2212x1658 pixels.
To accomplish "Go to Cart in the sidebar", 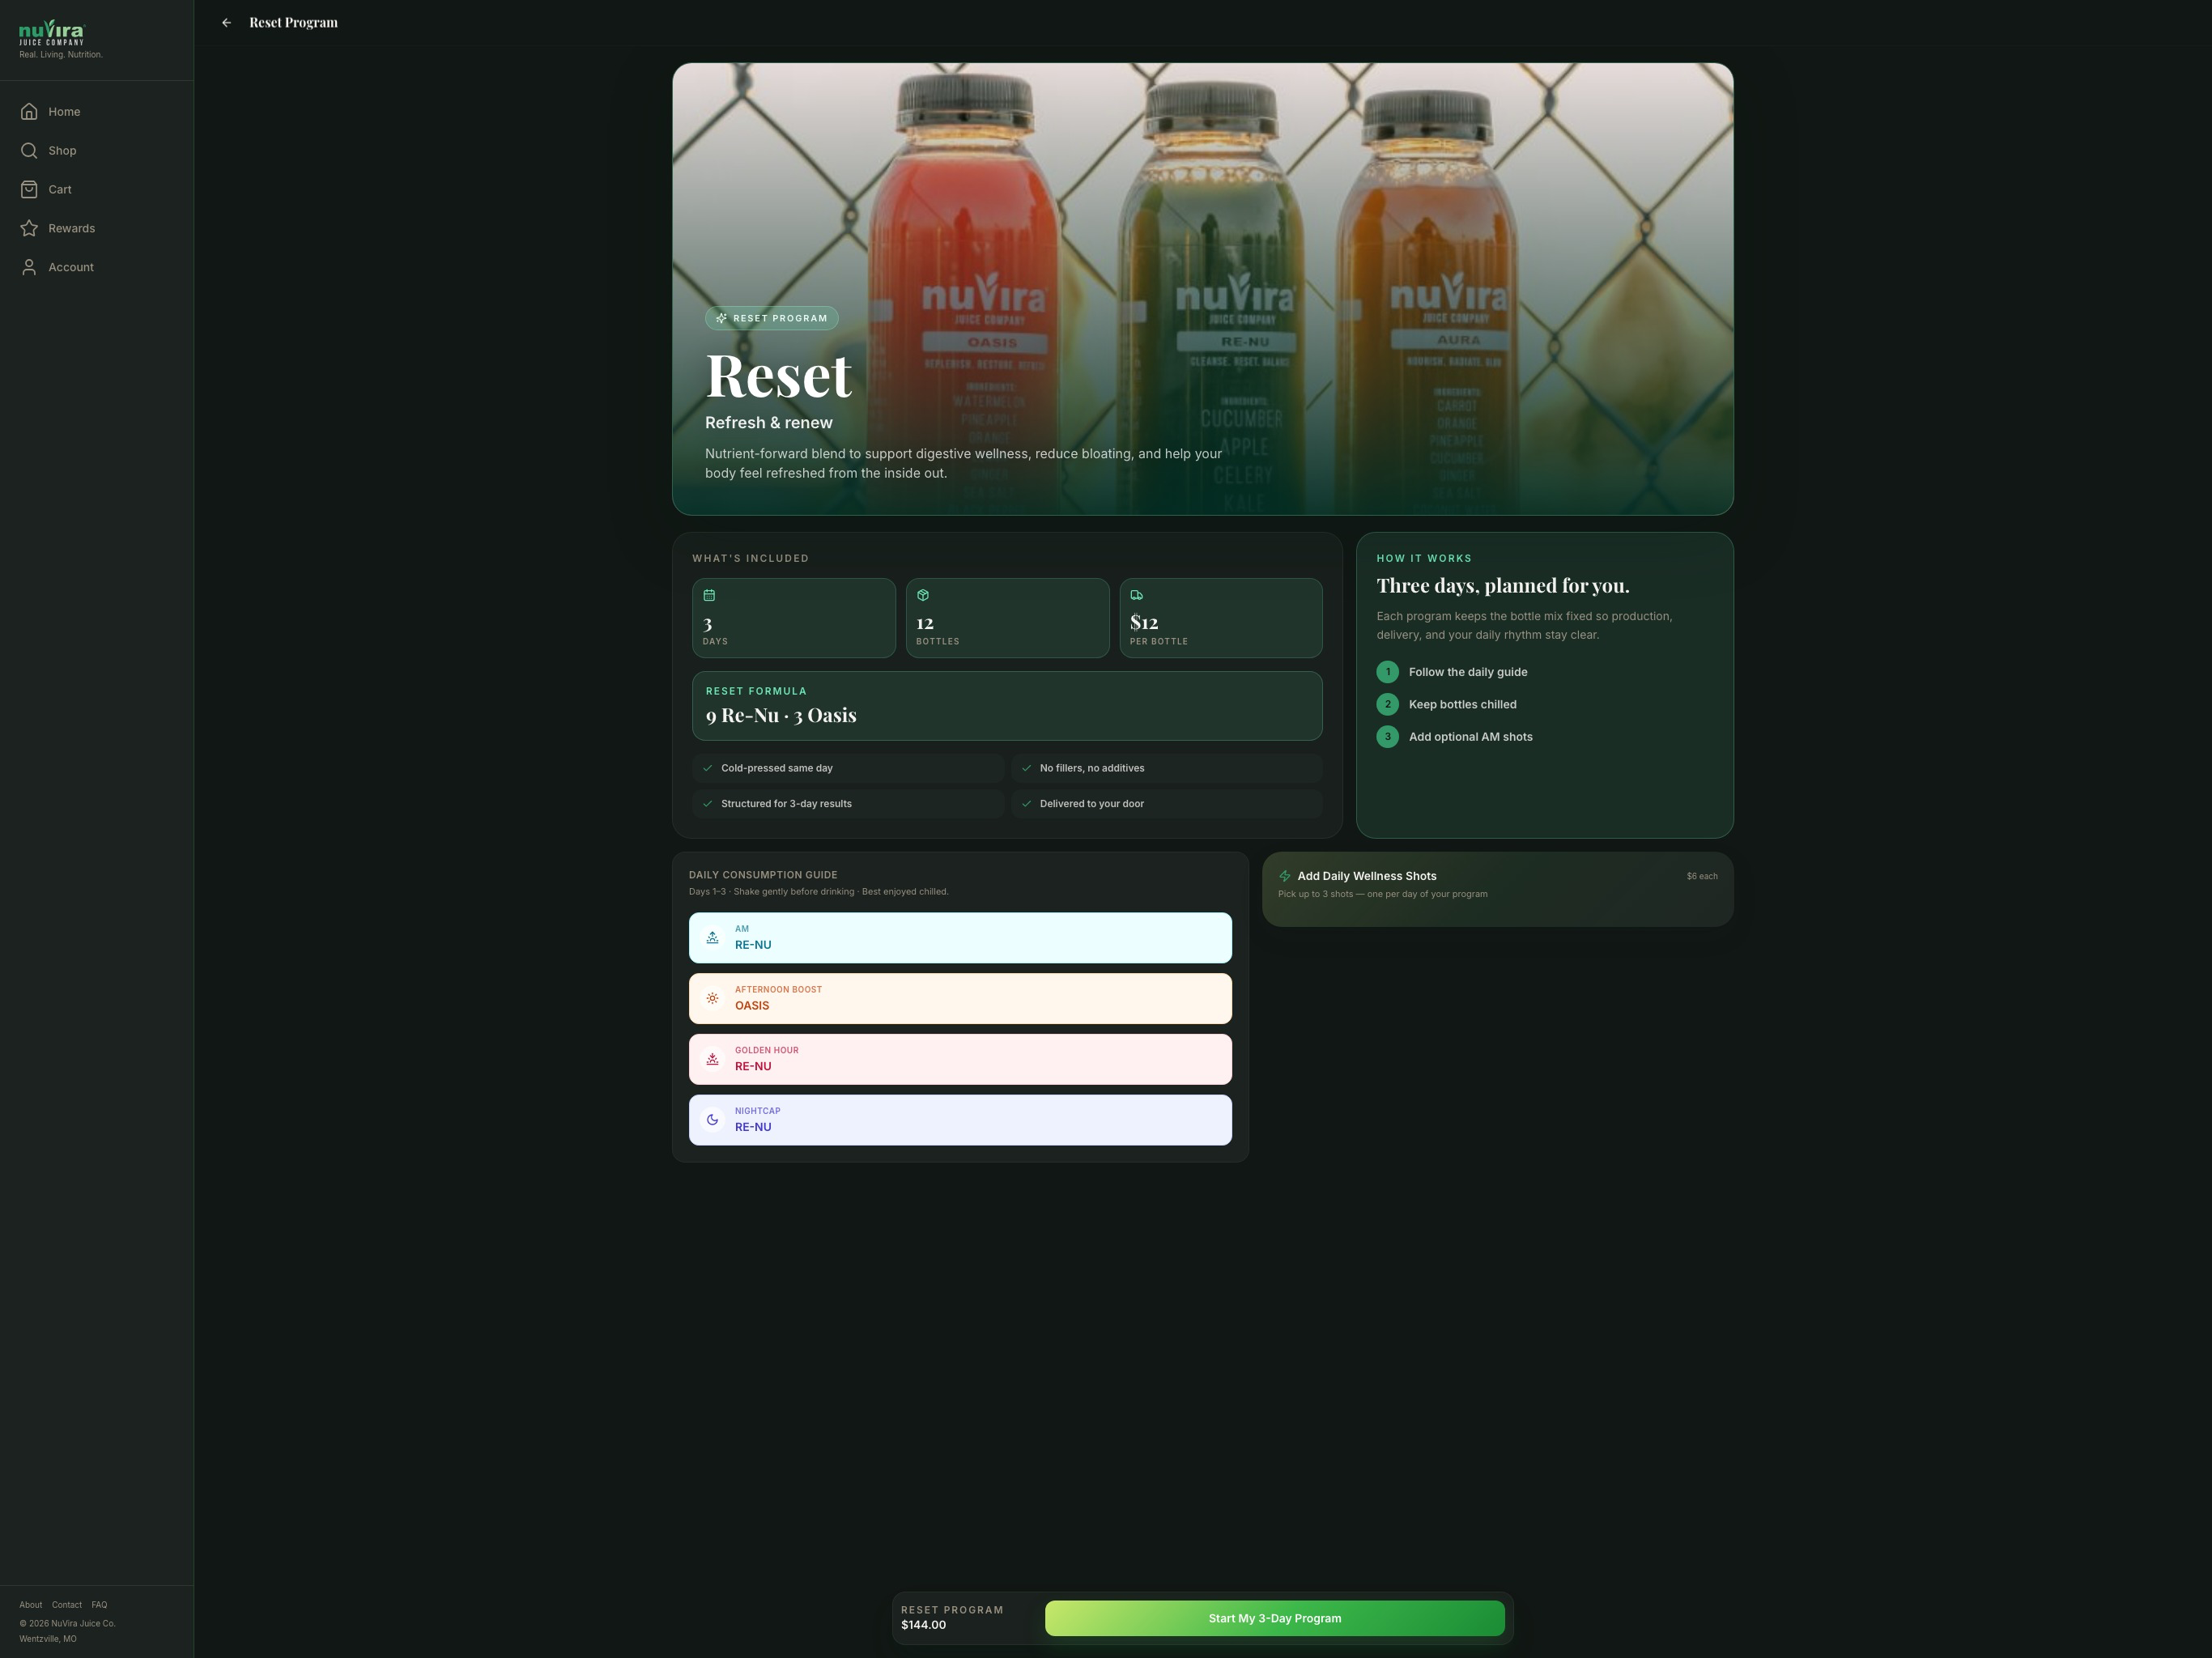I will click(x=96, y=189).
